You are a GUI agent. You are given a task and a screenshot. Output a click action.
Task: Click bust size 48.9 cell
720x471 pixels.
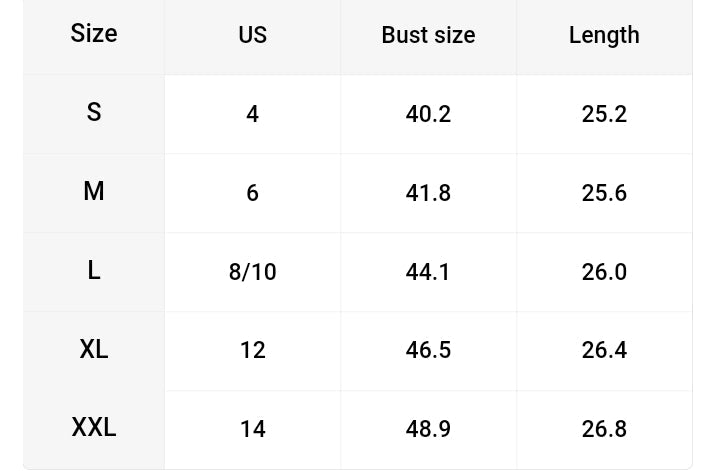pyautogui.click(x=428, y=430)
